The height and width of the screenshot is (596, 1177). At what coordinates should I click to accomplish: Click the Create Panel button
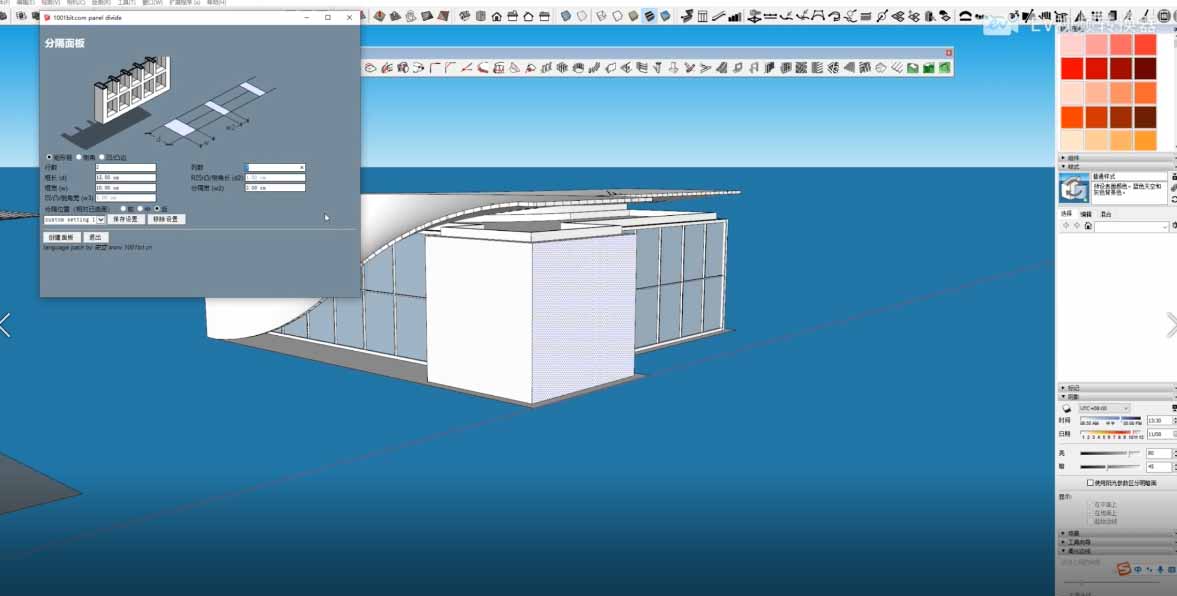point(60,237)
